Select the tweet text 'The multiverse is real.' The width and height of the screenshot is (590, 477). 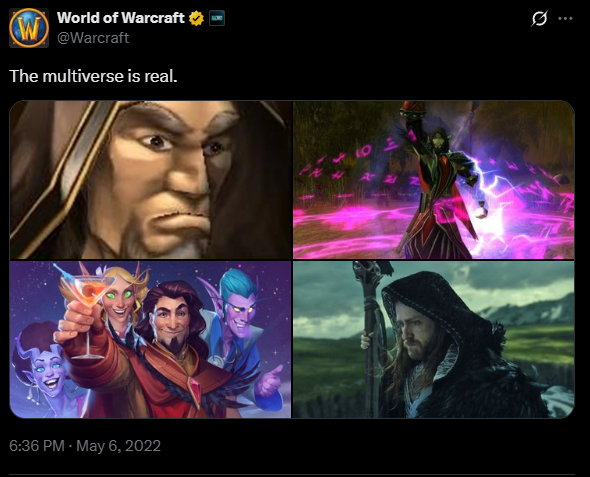(x=93, y=76)
